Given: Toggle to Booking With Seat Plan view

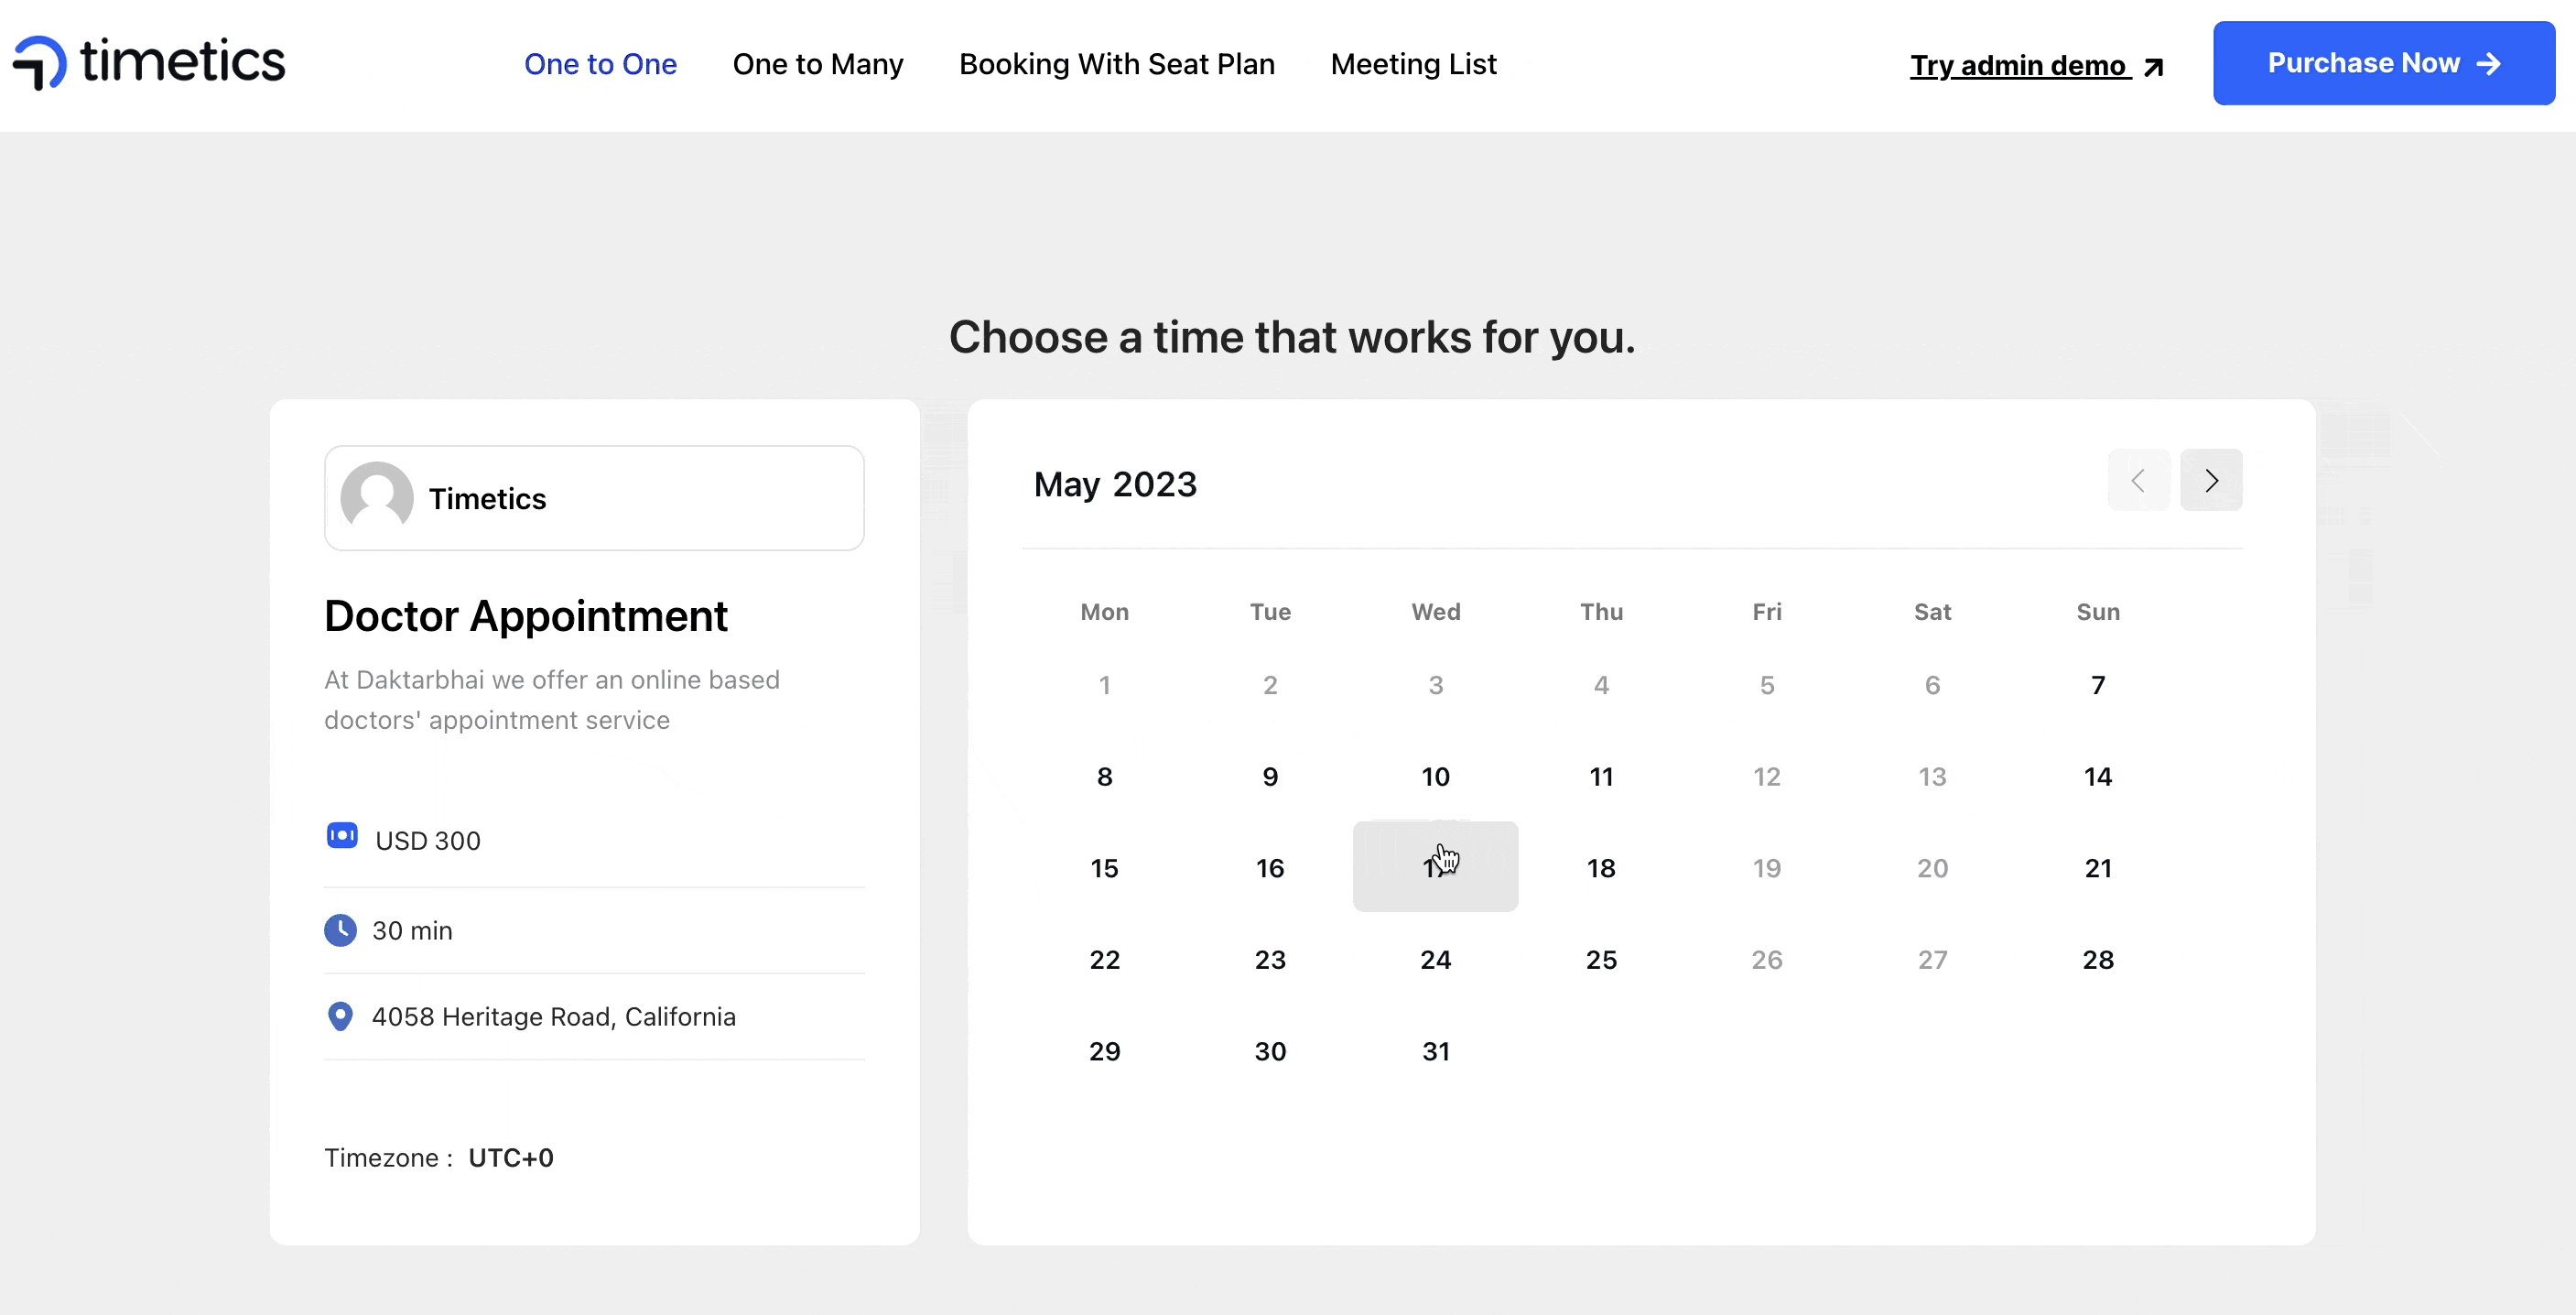Looking at the screenshot, I should pyautogui.click(x=1118, y=64).
